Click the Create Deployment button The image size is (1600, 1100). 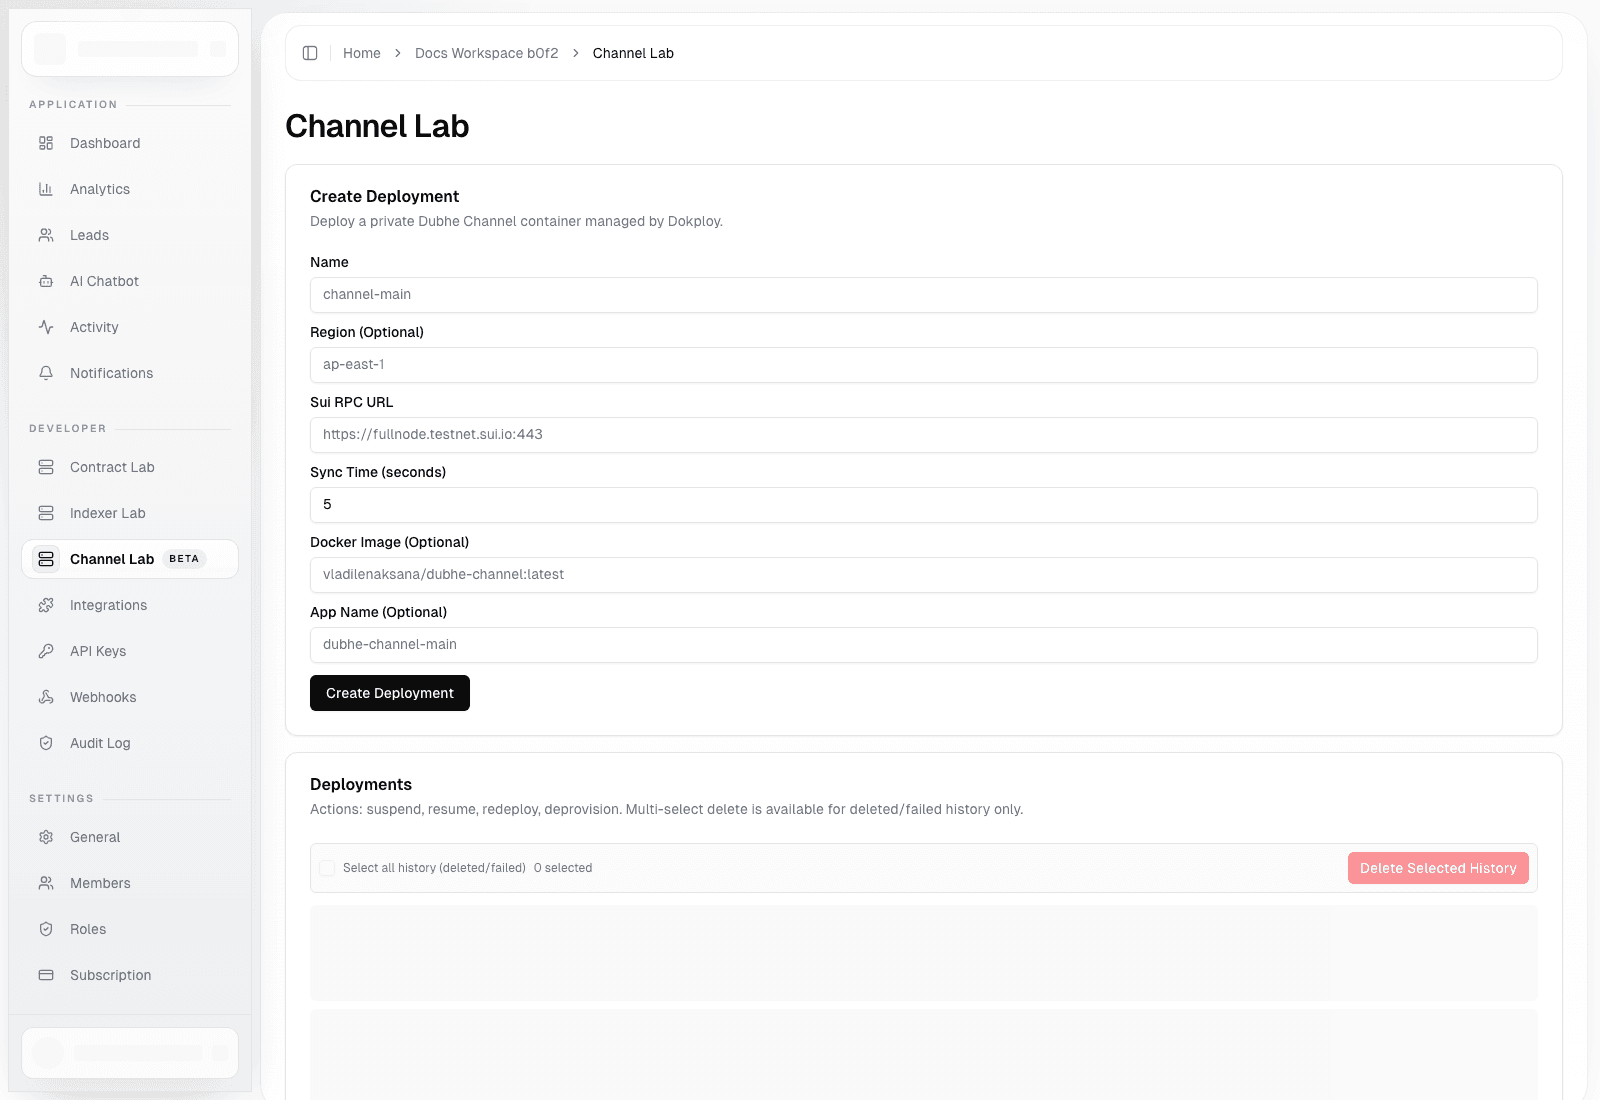point(389,692)
